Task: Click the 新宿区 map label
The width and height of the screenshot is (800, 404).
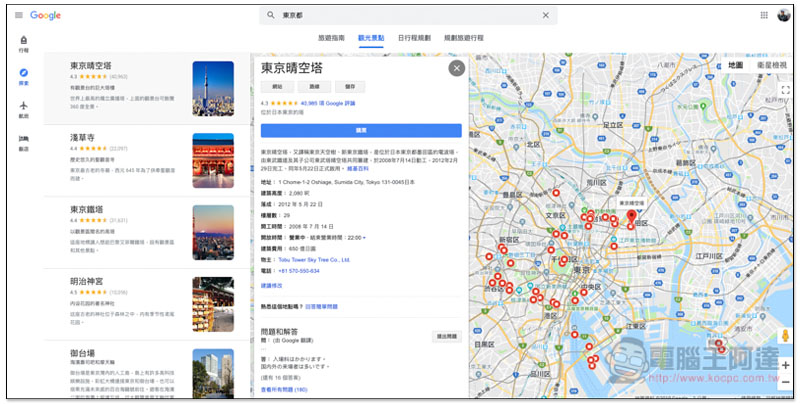Action: click(x=509, y=239)
